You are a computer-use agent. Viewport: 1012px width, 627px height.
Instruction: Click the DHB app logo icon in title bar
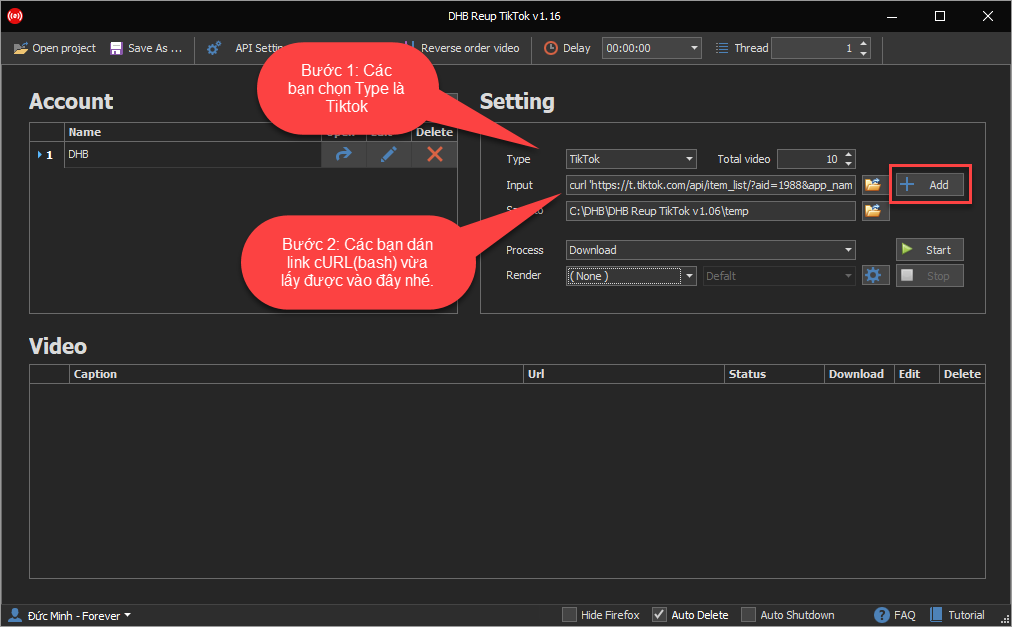coord(15,16)
